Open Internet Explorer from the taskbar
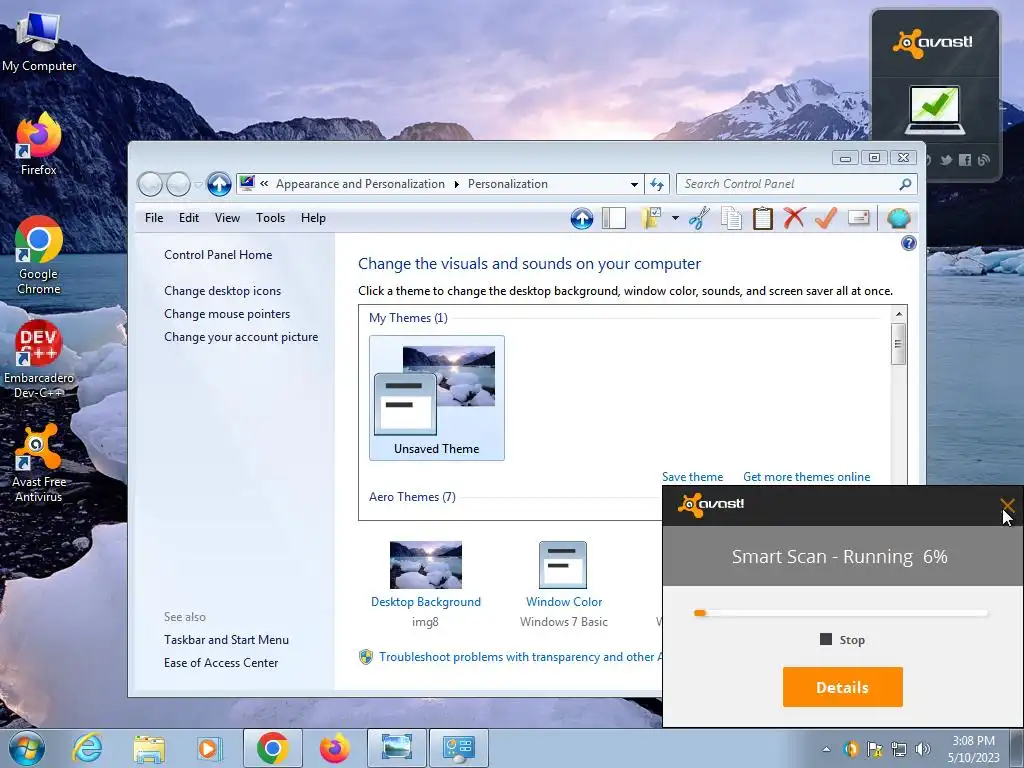Viewport: 1024px width, 768px height. coord(88,748)
